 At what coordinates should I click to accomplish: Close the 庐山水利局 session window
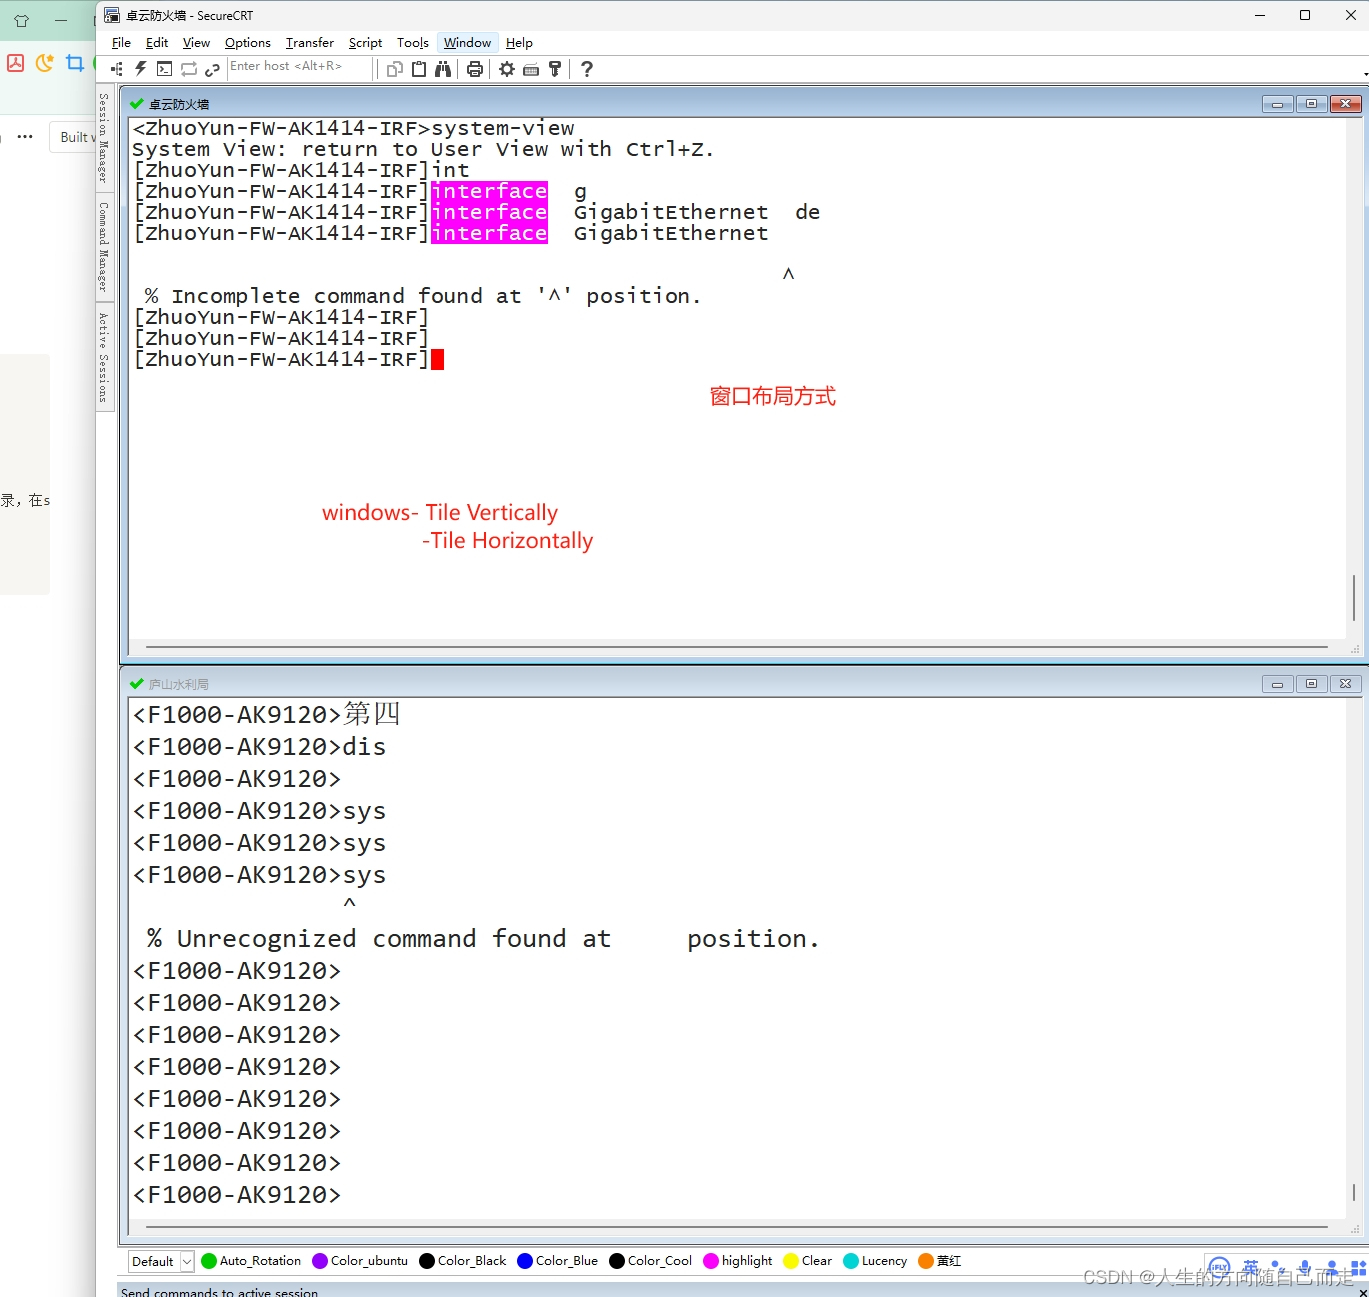click(1345, 684)
